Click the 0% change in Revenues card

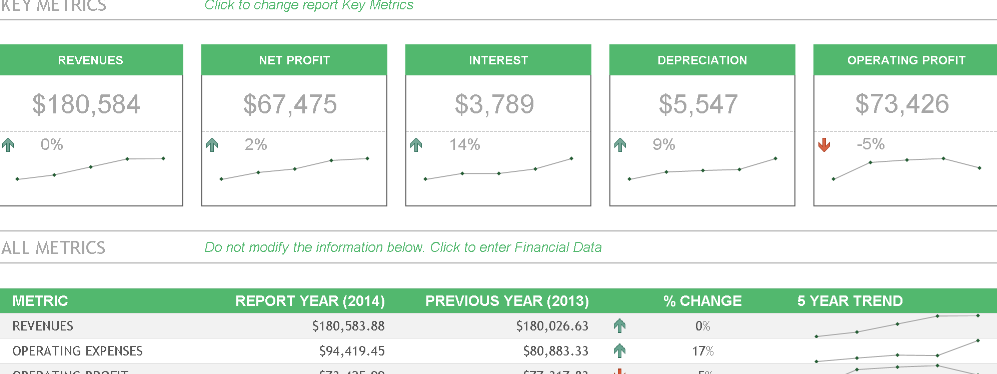coord(52,145)
